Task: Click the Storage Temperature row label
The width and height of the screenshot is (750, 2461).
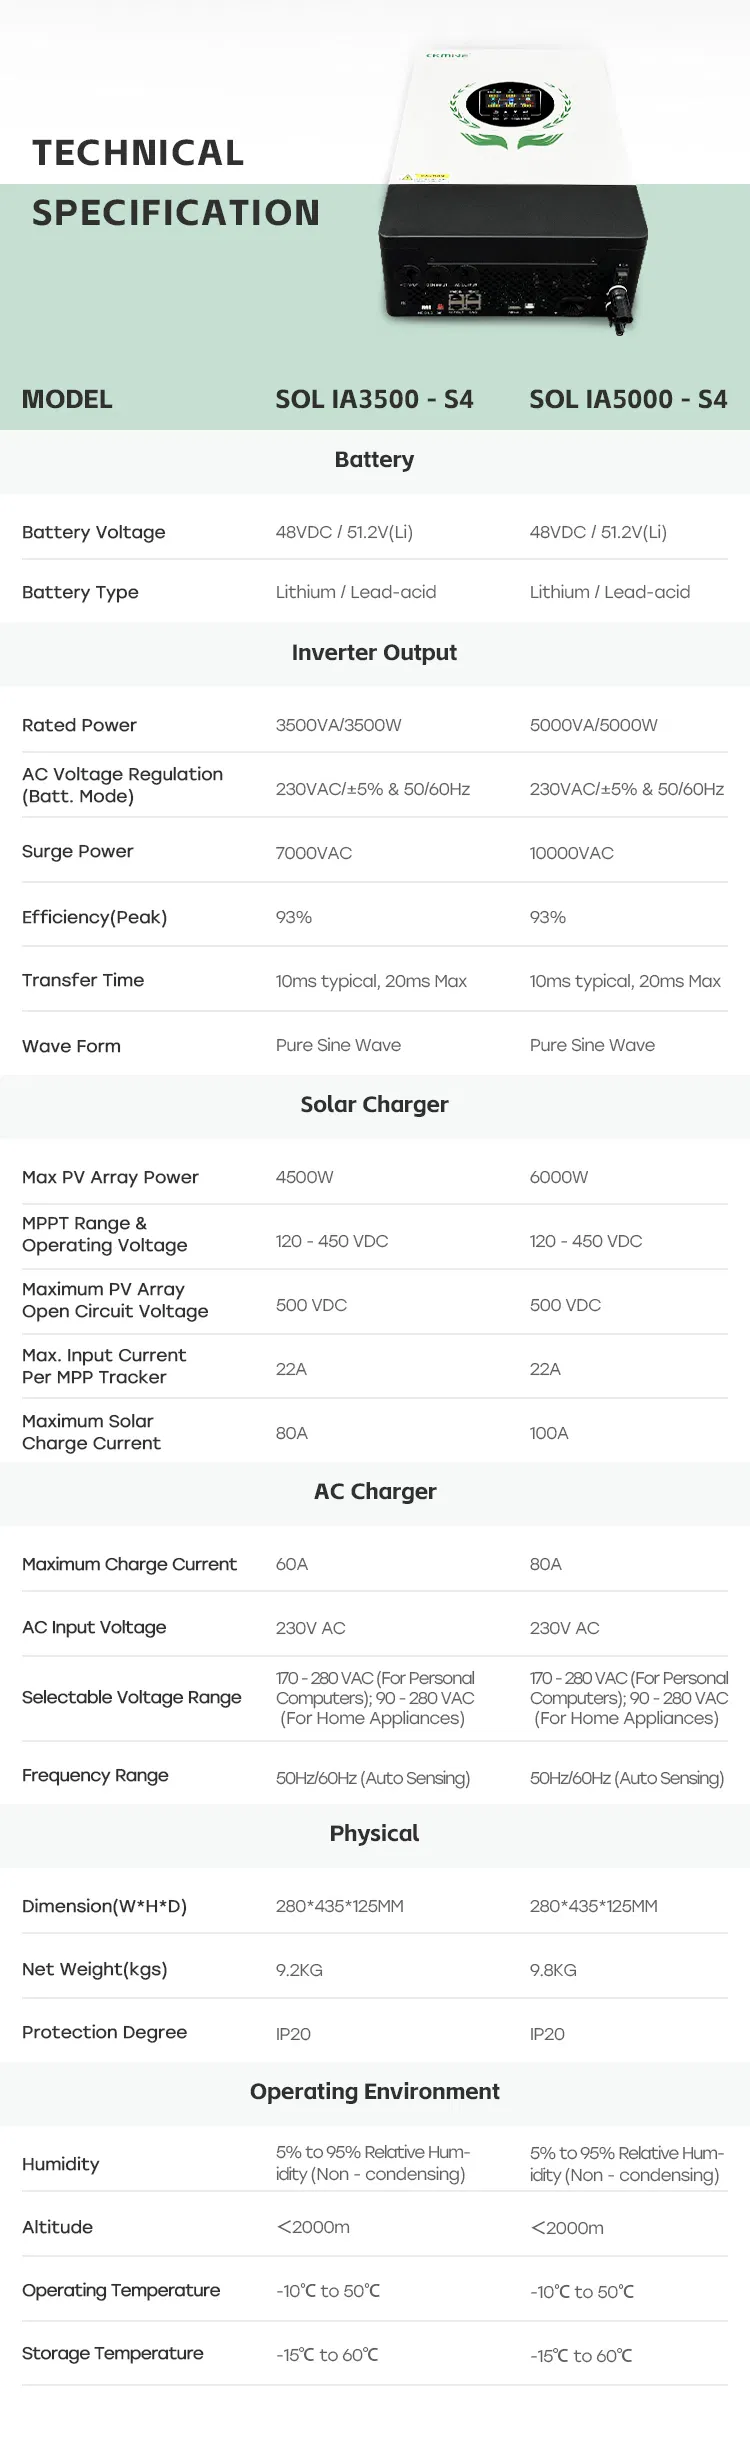Action: coord(113,2354)
